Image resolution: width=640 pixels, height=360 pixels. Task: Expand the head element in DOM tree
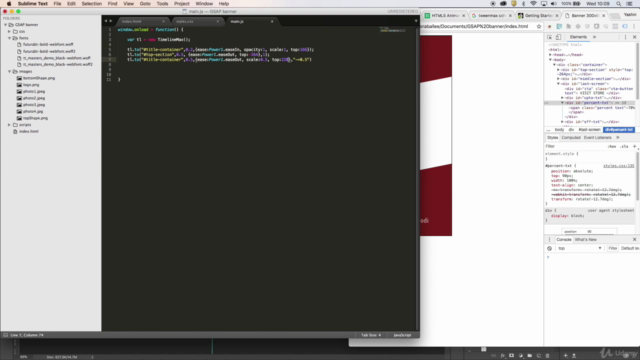tap(550, 55)
